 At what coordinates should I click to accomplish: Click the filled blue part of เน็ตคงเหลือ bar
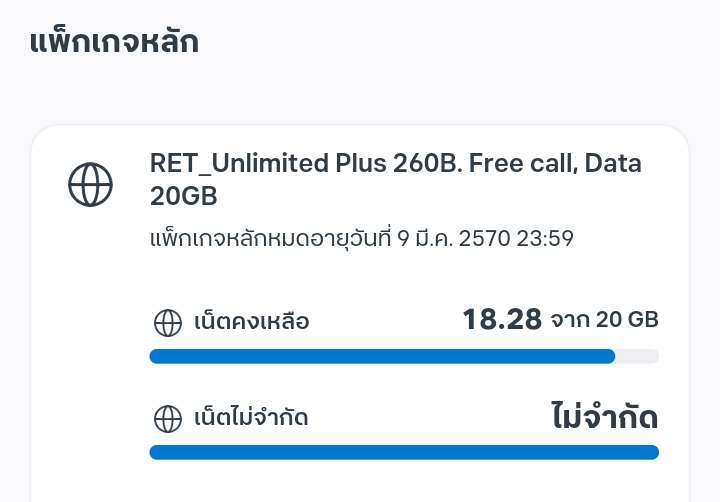380,356
